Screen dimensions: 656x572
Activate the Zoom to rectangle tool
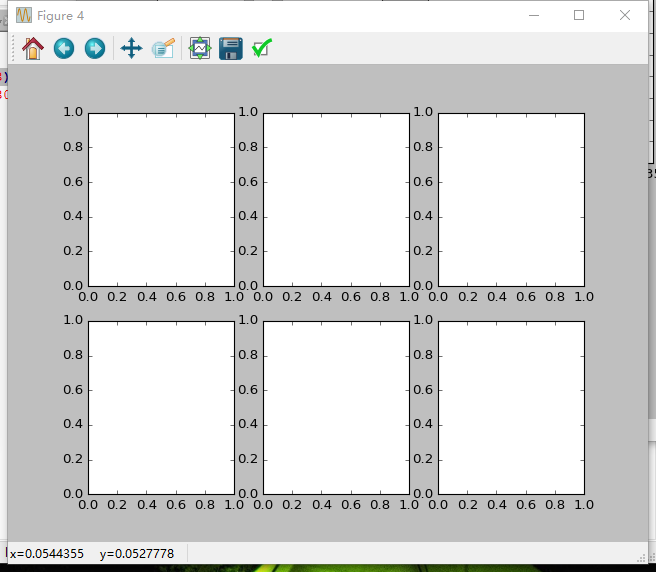pyautogui.click(x=163, y=49)
